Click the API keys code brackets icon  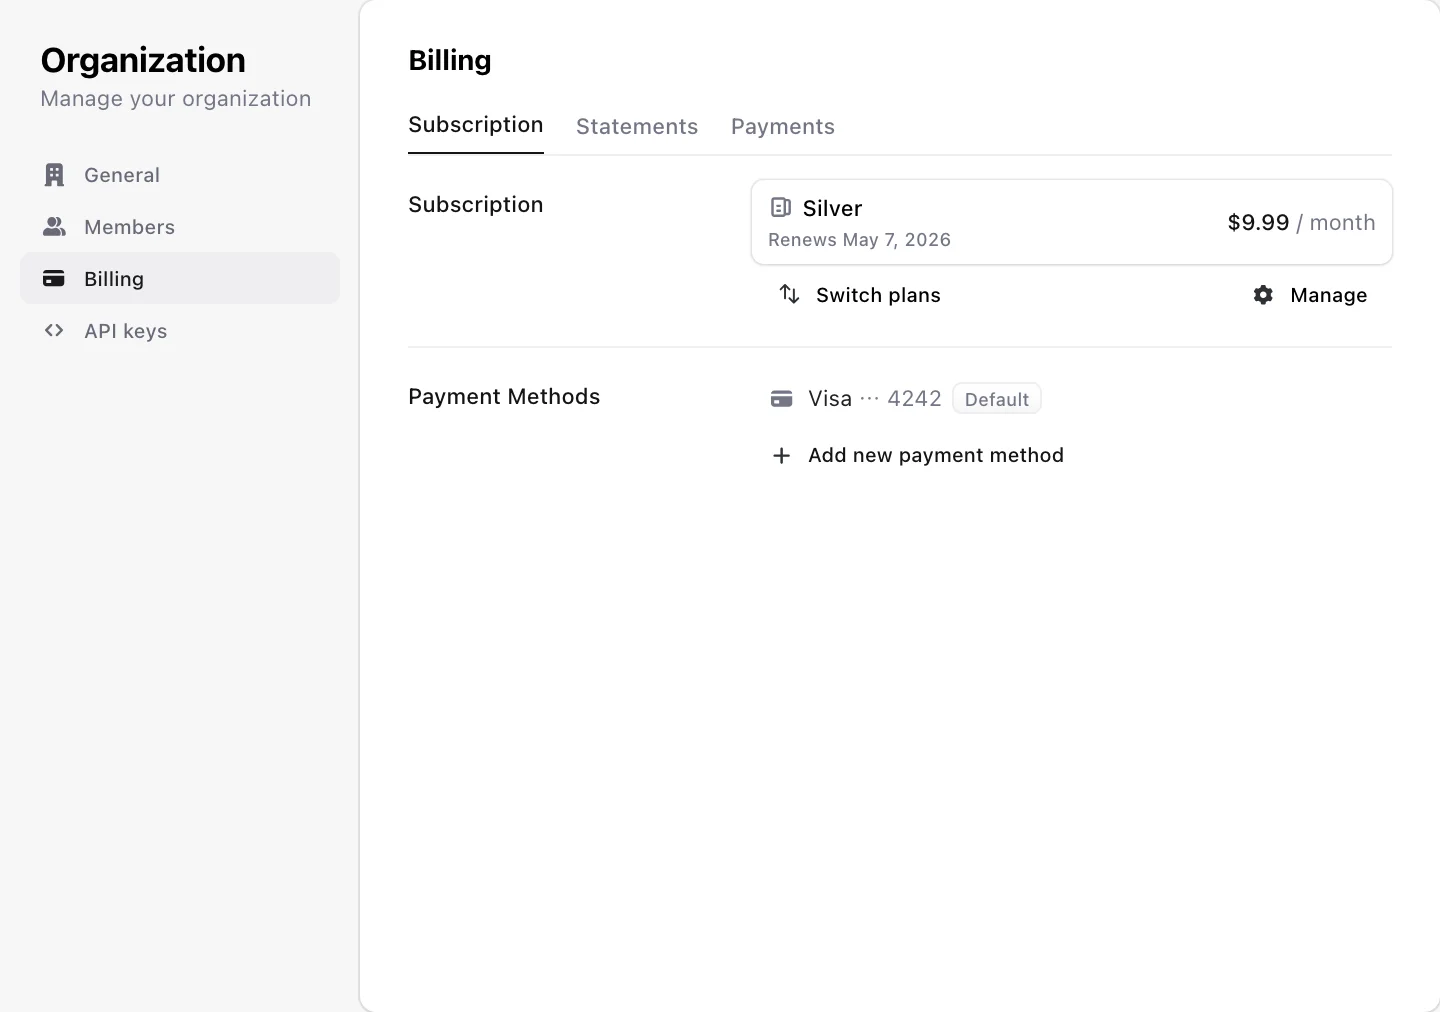coord(54,330)
